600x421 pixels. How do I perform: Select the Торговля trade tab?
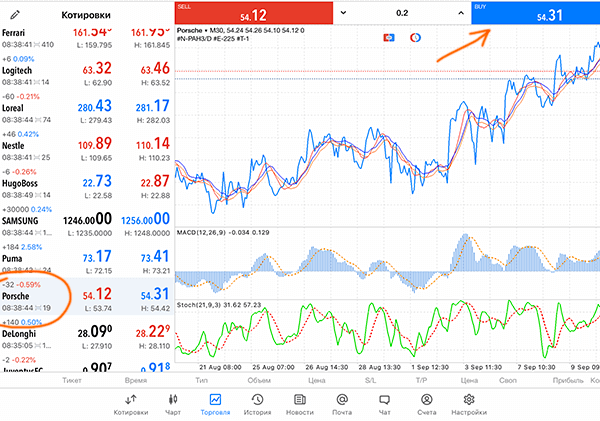[214, 404]
